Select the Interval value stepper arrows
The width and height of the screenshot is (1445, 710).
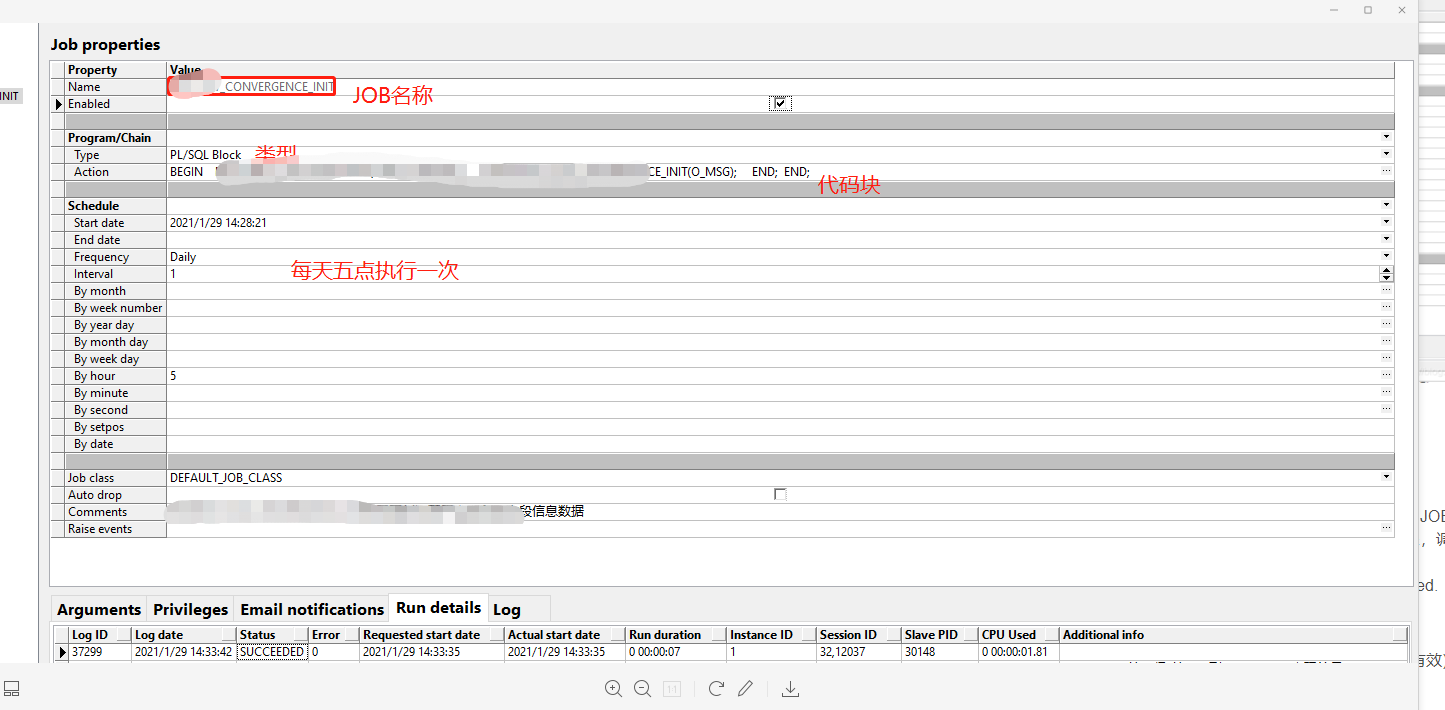click(1386, 273)
